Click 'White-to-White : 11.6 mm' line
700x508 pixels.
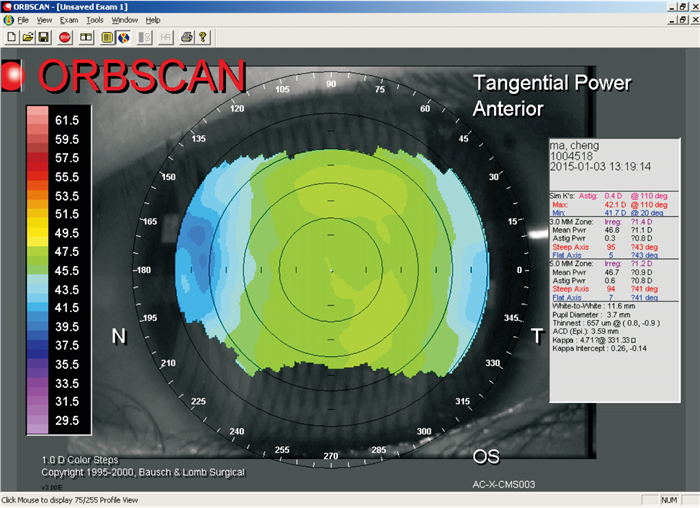point(593,306)
